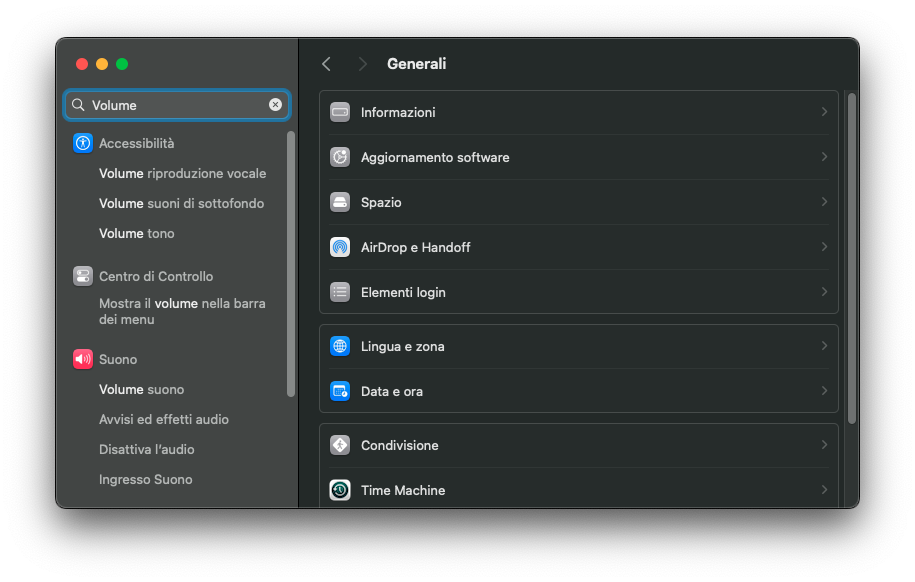Open Disattiva l'audio search result

pyautogui.click(x=146, y=449)
